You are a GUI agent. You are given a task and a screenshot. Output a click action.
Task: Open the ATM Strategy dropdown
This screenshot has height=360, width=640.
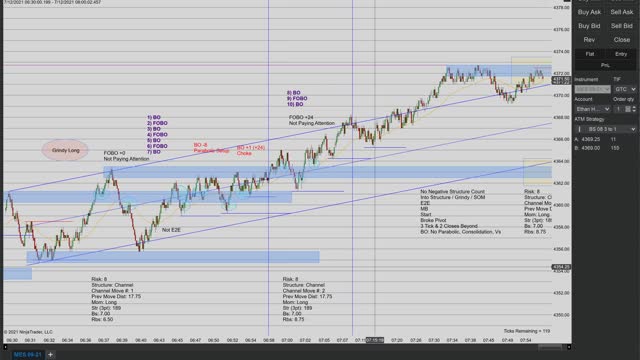pyautogui.click(x=605, y=129)
